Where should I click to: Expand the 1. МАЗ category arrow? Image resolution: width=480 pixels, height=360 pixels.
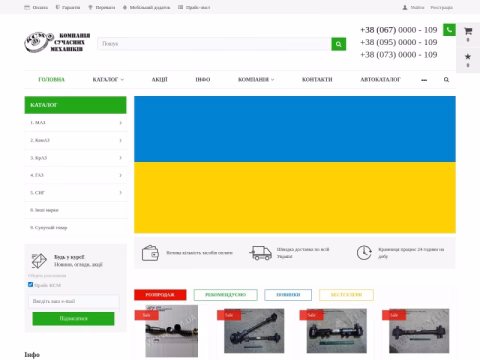point(121,123)
